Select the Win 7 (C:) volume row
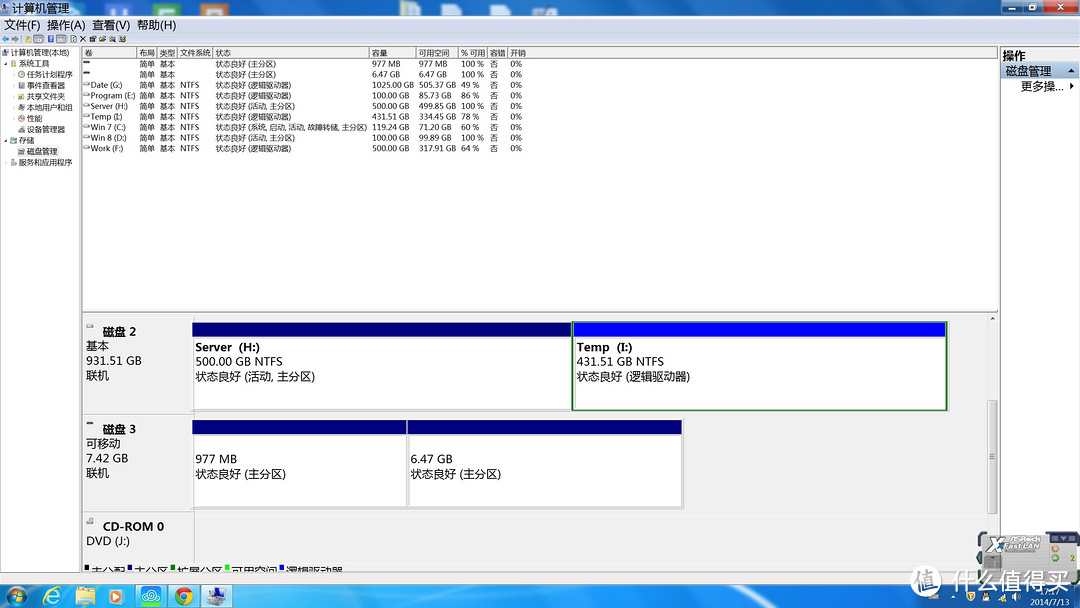This screenshot has width=1080, height=608. click(x=108, y=127)
